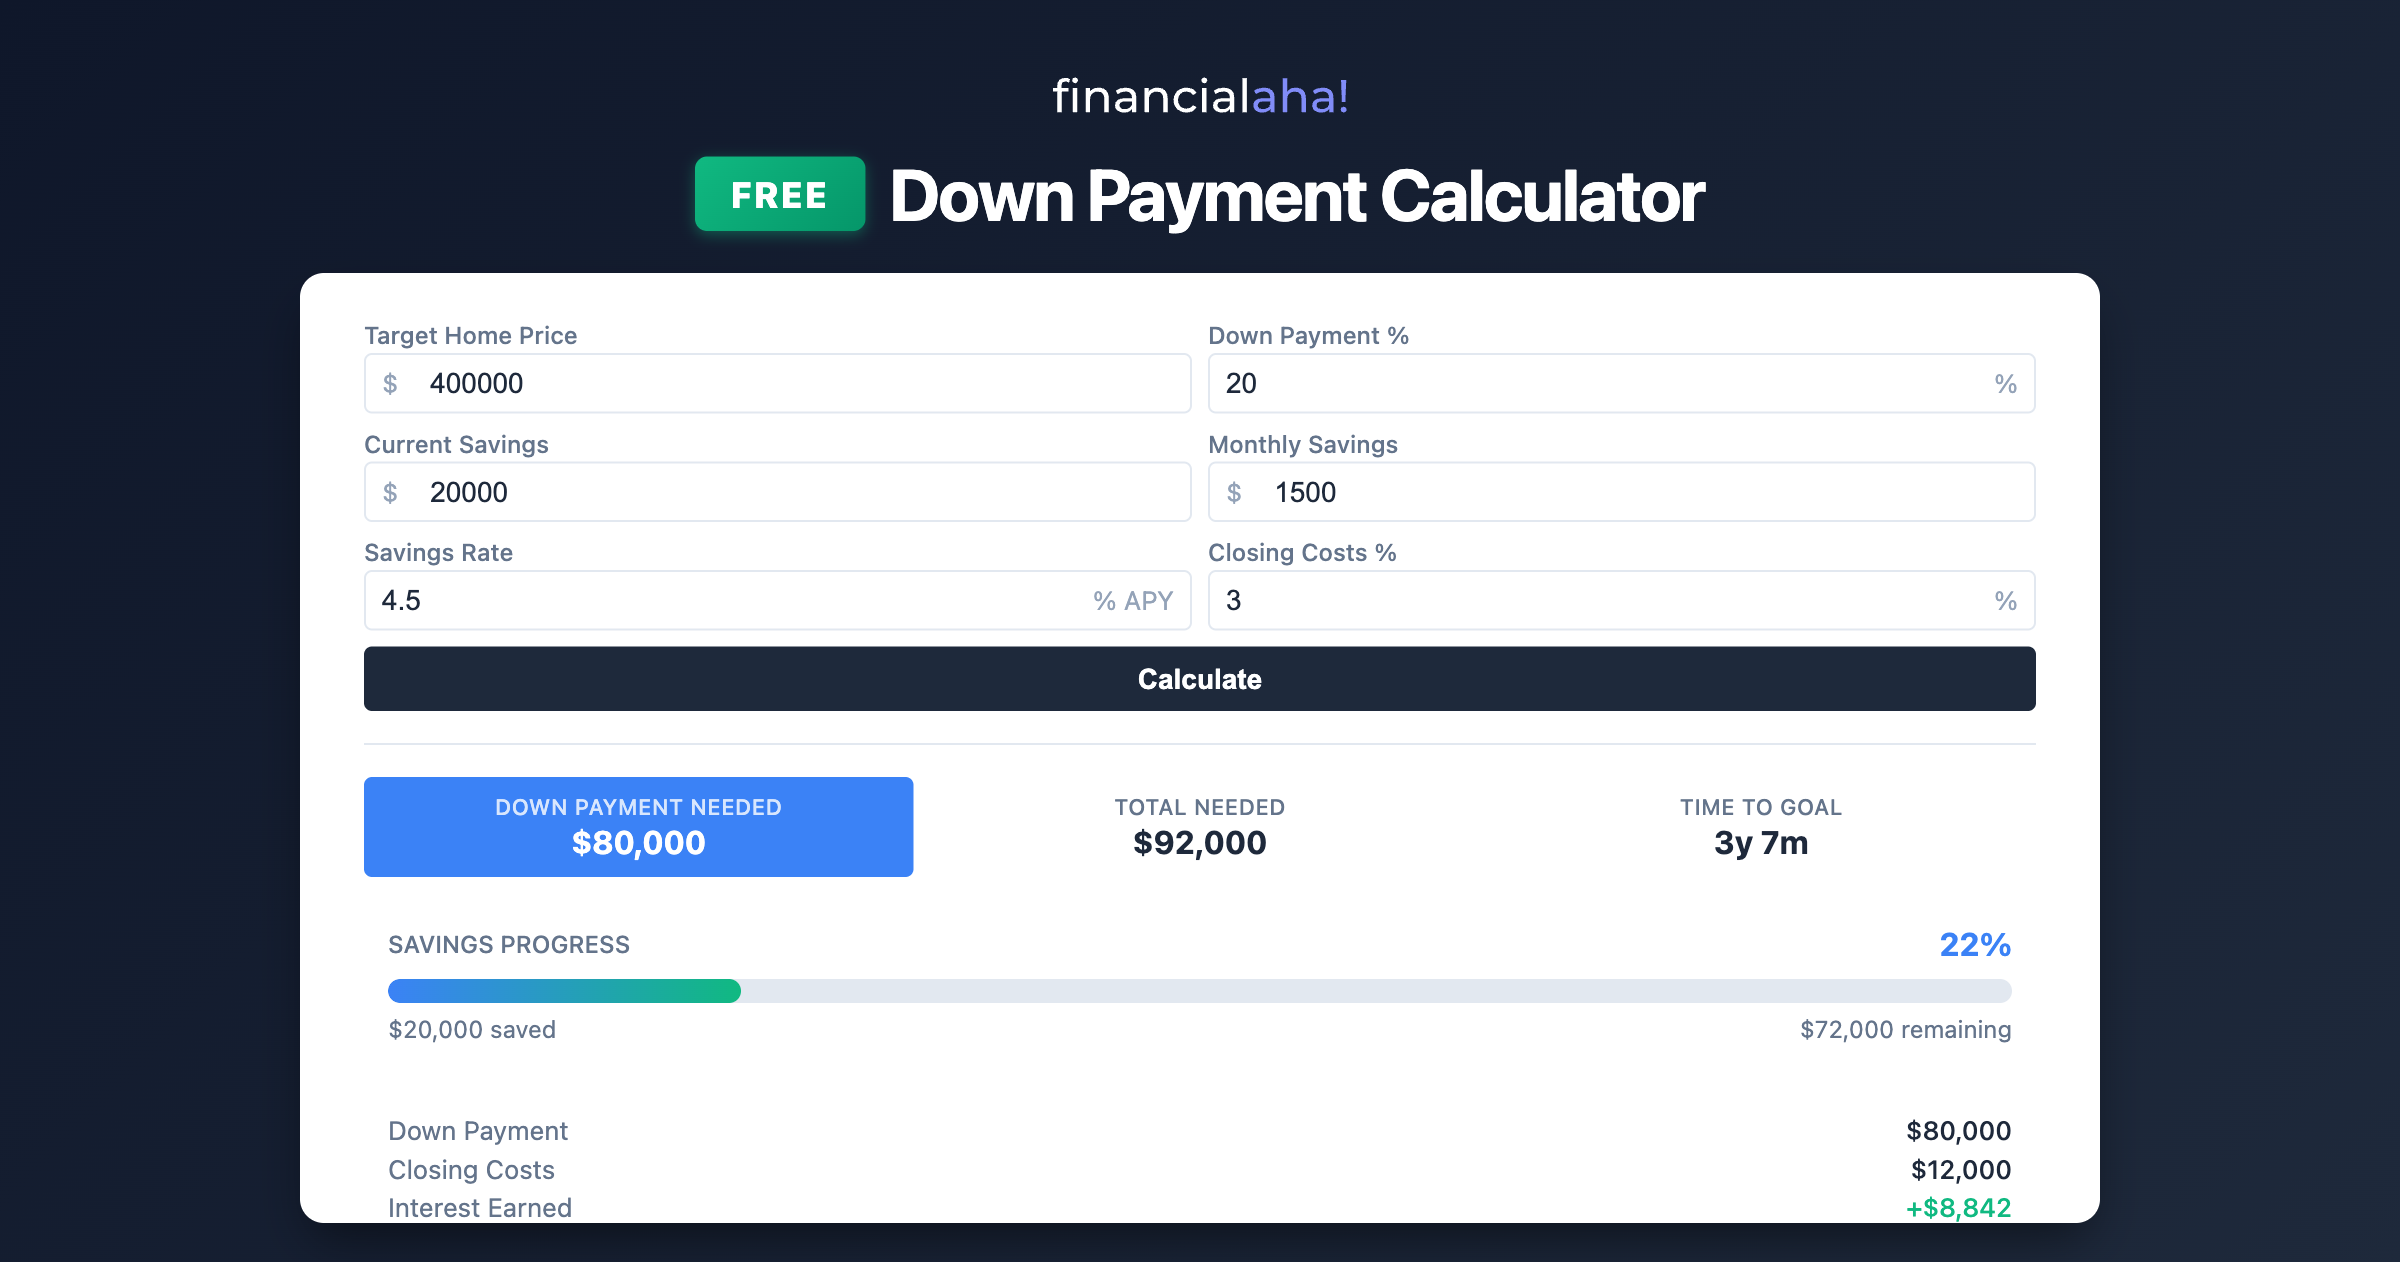This screenshot has width=2400, height=1262.
Task: Click the dollar sign in Target Home Price field
Action: pyautogui.click(x=391, y=383)
